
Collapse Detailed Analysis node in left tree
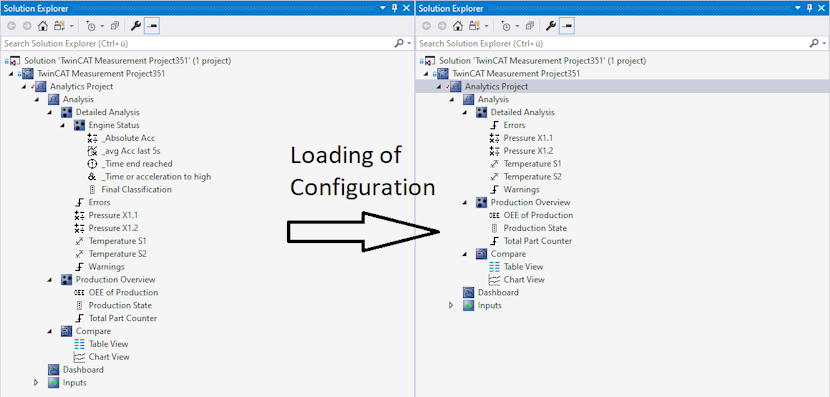point(49,113)
